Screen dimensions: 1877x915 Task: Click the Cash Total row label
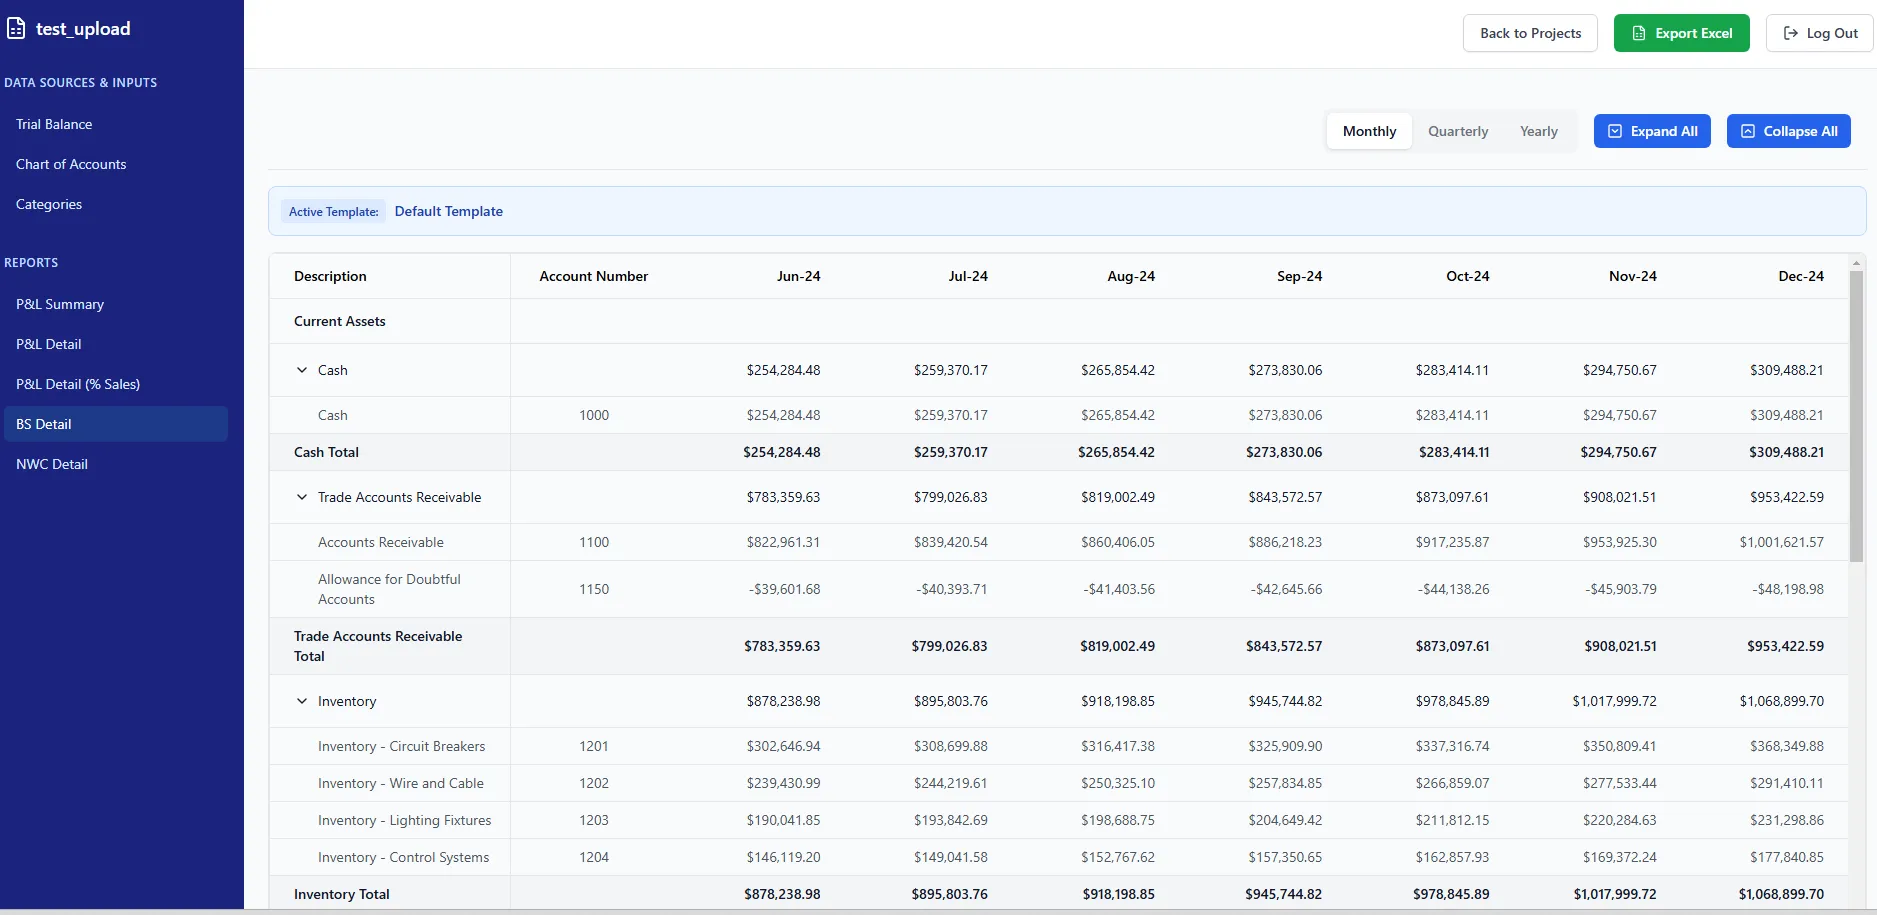tap(326, 452)
